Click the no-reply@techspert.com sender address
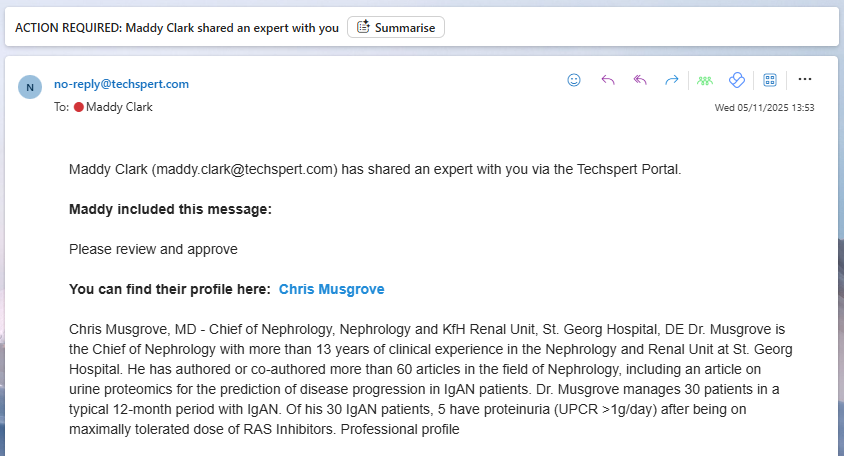 121,84
